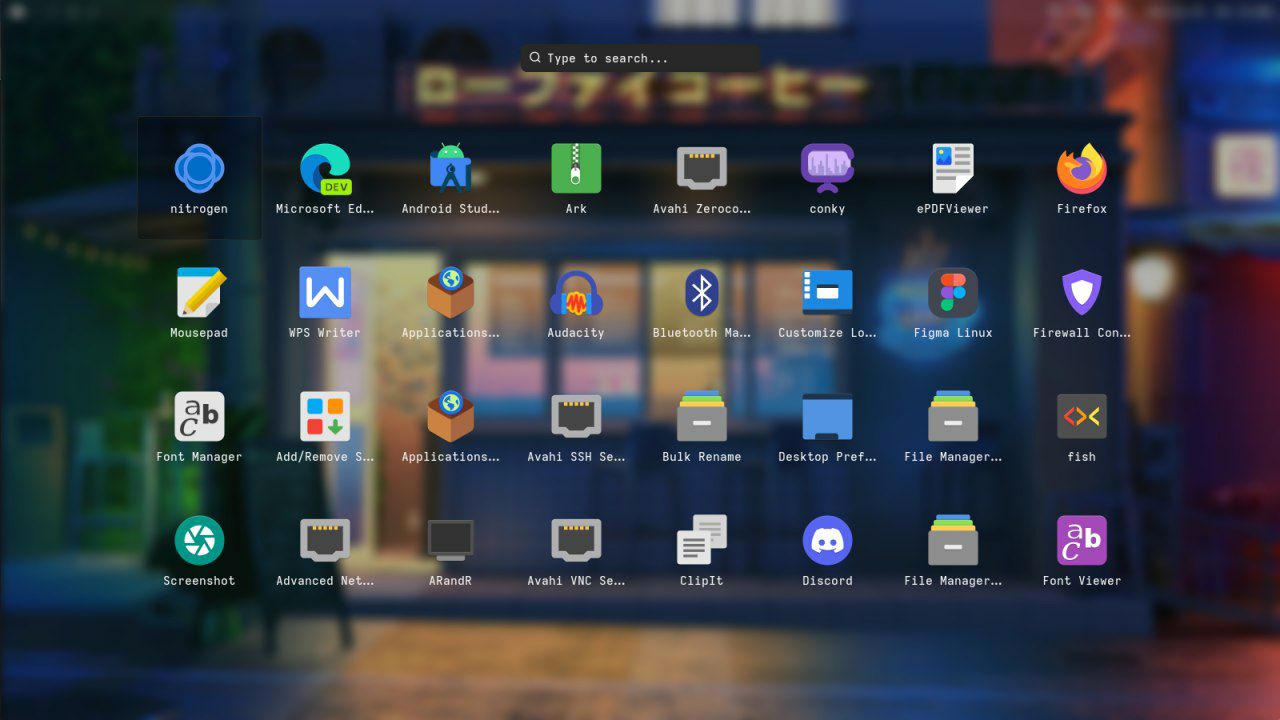This screenshot has height=720, width=1280.
Task: Launch Firefox browser
Action: click(1082, 178)
